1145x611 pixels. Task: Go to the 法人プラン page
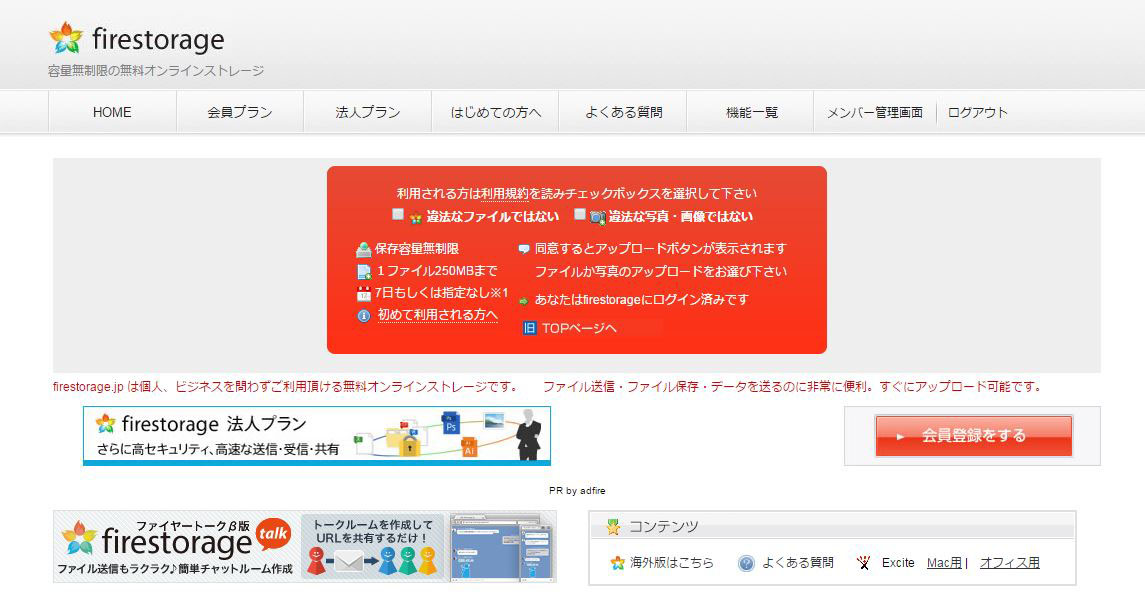pos(367,112)
